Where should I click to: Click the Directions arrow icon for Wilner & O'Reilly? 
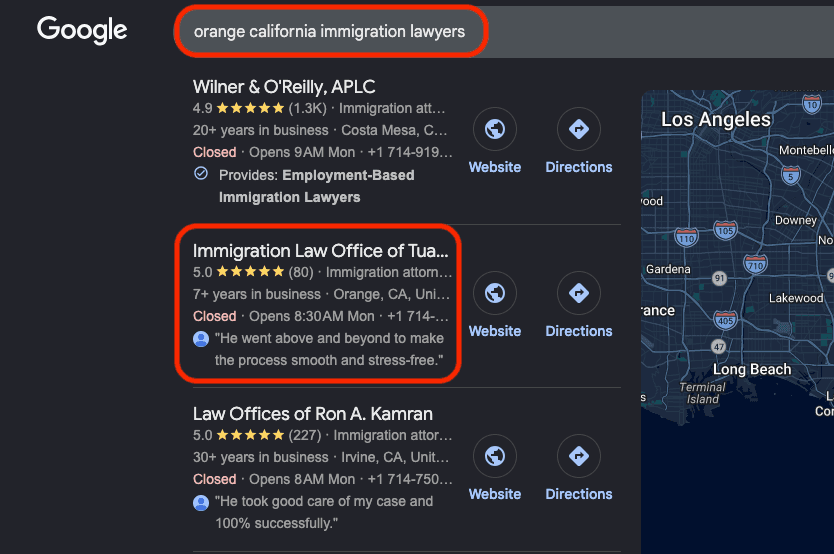(x=579, y=129)
